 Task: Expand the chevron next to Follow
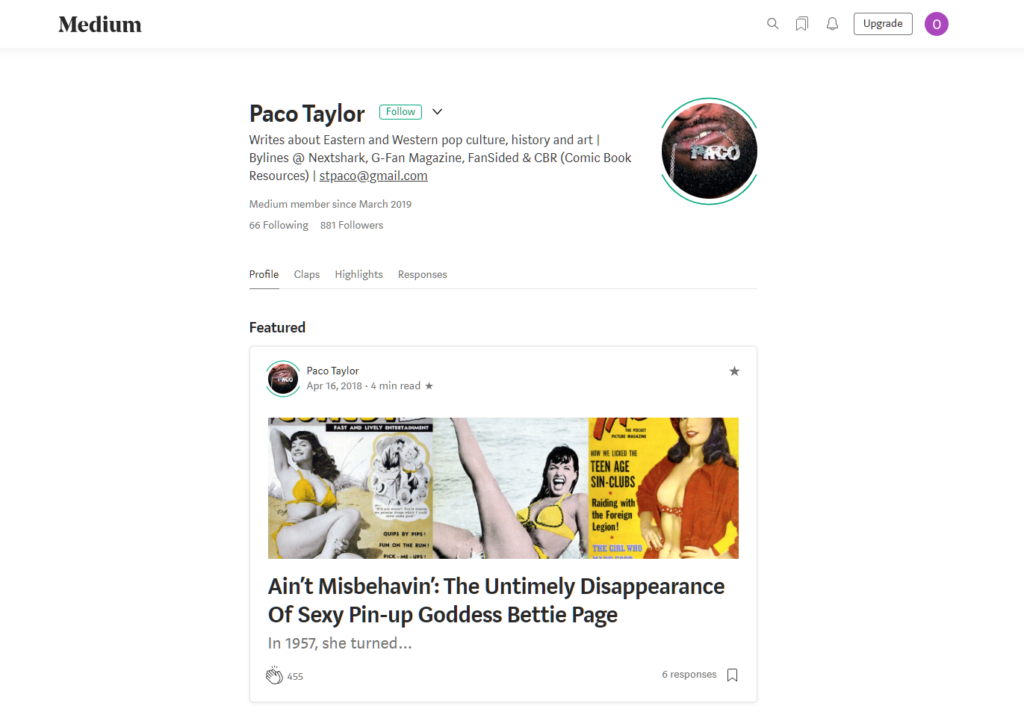tap(438, 112)
